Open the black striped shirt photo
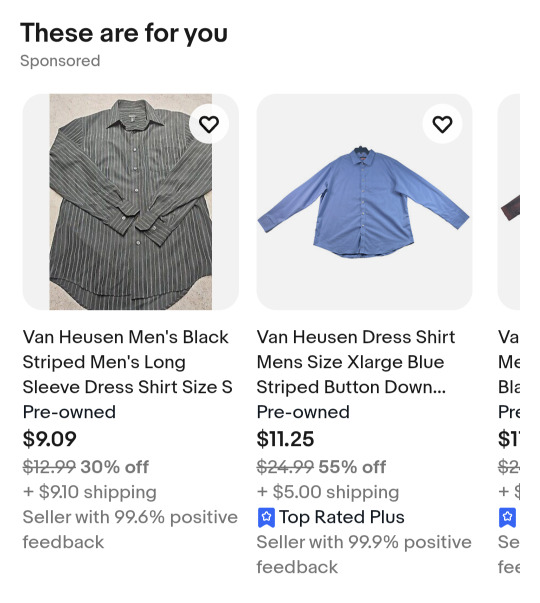 (130, 202)
